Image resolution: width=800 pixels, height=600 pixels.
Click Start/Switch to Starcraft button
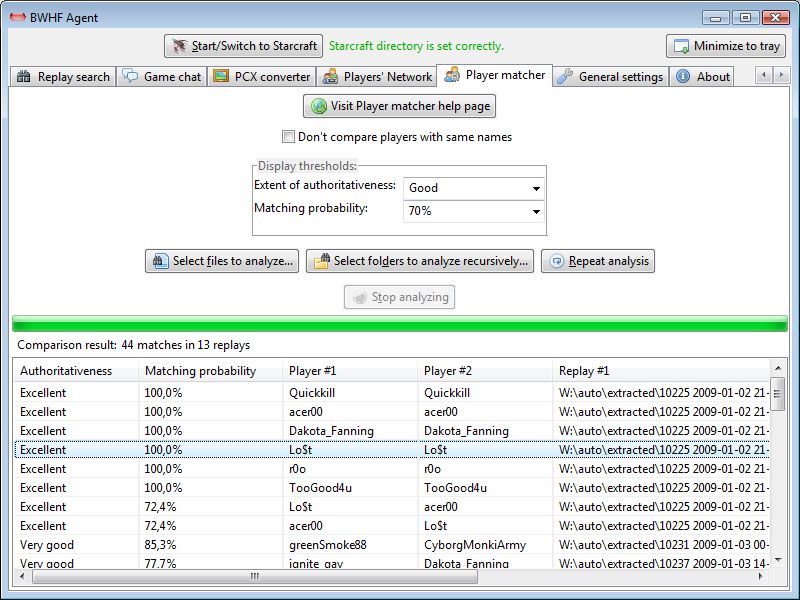[244, 46]
